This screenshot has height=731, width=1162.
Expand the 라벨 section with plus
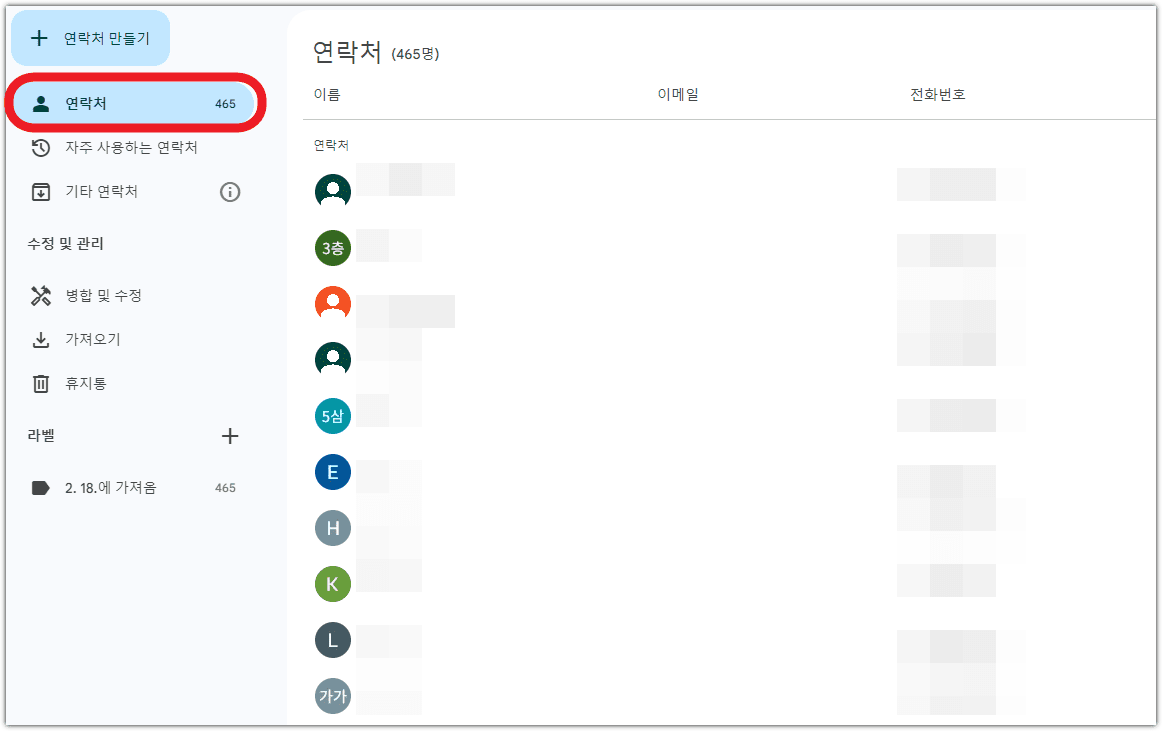230,436
